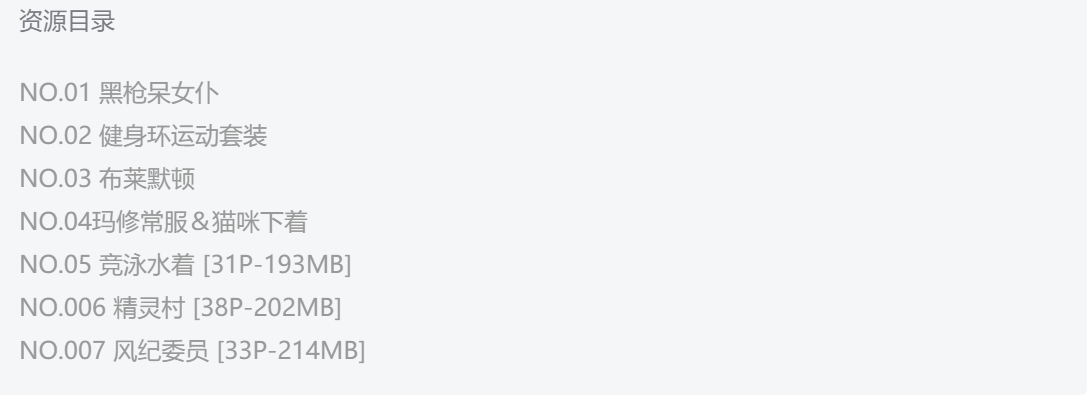Click the 精灵村 entry title
The image size is (1089, 406).
[x=149, y=308]
